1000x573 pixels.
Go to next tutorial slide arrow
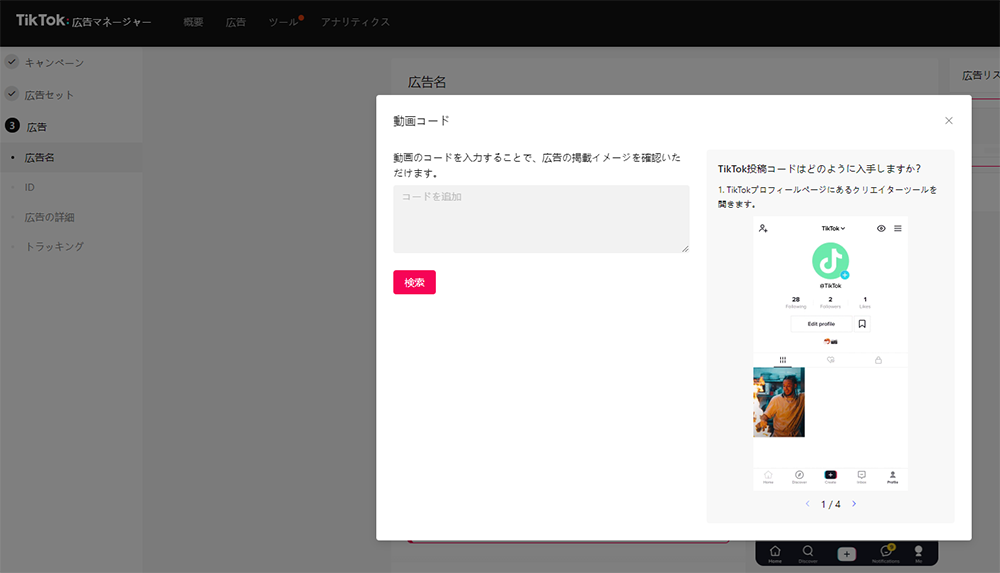point(854,504)
